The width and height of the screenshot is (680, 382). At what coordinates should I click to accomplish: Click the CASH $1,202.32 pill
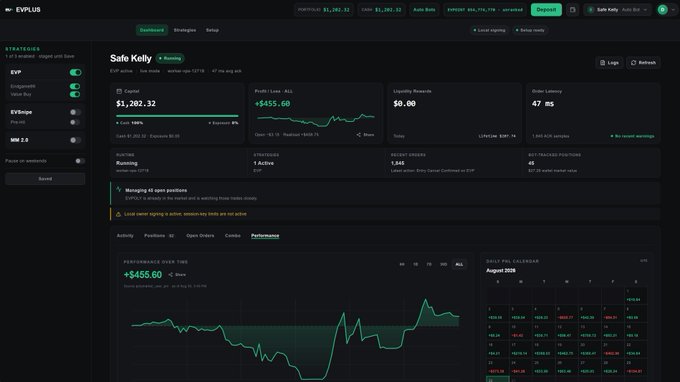click(x=381, y=10)
